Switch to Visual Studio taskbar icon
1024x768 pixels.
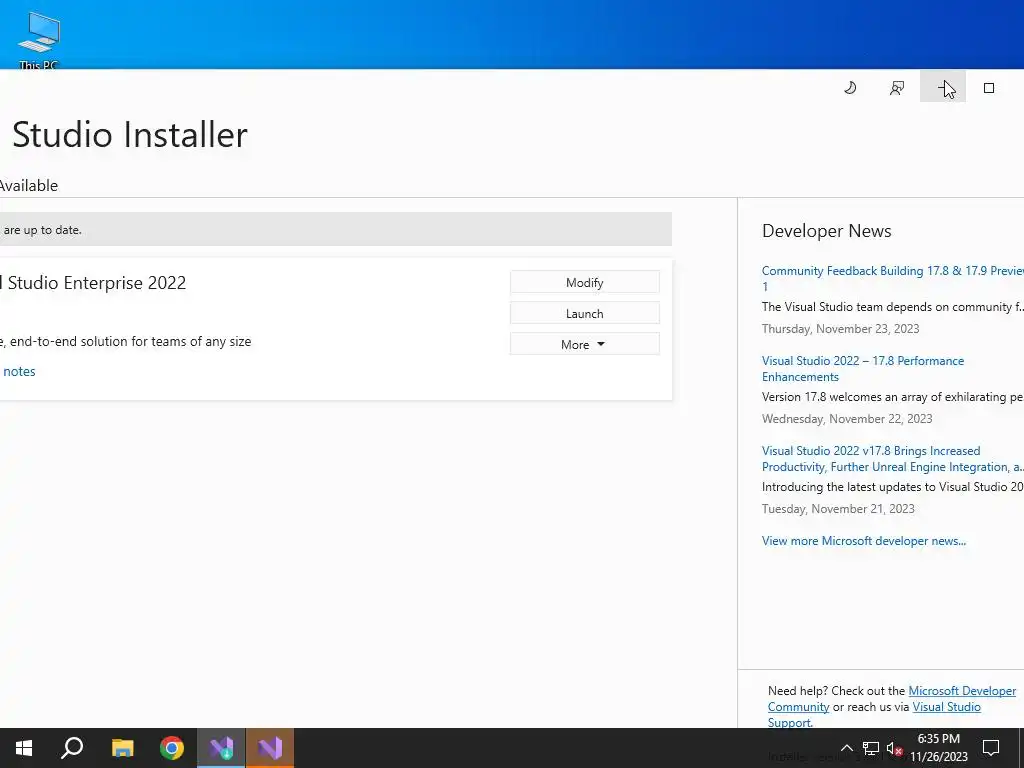click(270, 748)
